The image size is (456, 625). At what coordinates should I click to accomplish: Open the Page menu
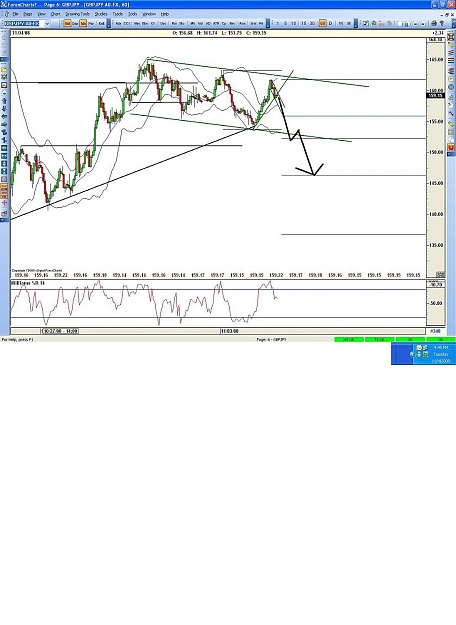pos(28,14)
